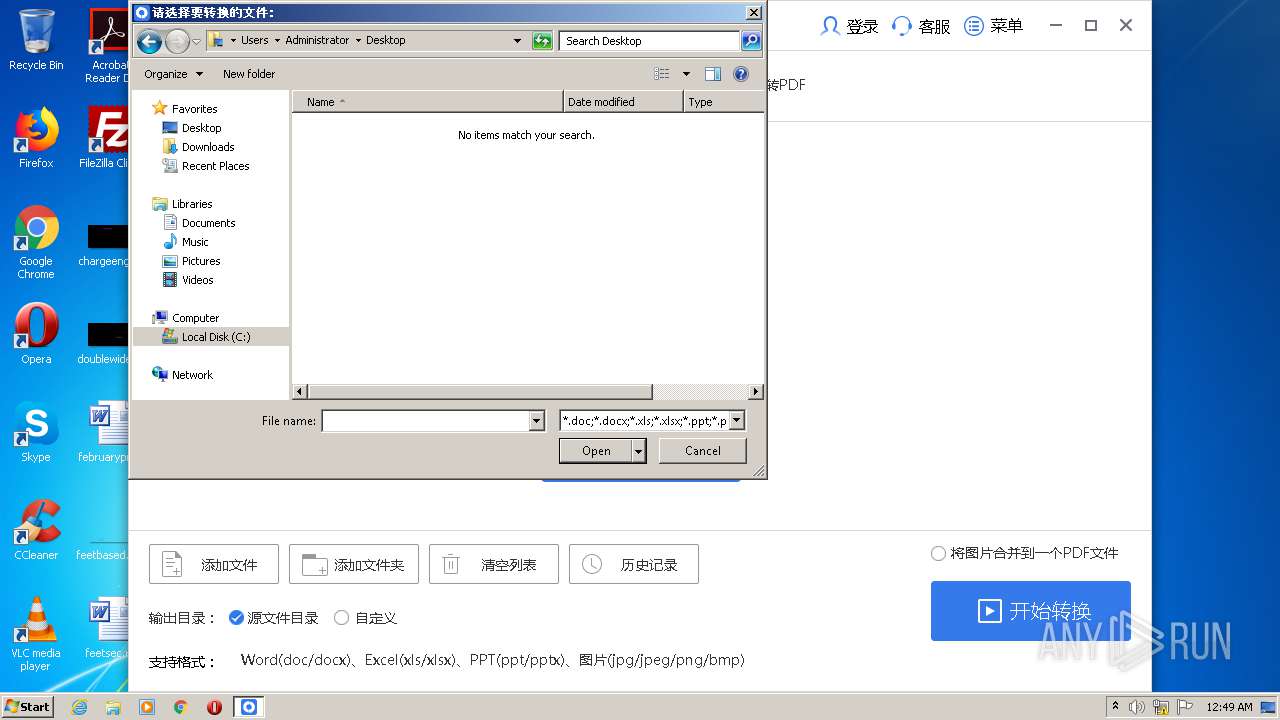The height and width of the screenshot is (720, 1280).
Task: Open the Organize menu
Action: point(173,74)
